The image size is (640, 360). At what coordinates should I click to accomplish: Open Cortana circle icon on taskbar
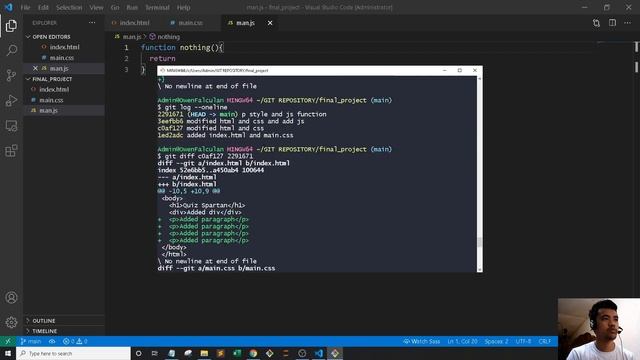(138, 353)
